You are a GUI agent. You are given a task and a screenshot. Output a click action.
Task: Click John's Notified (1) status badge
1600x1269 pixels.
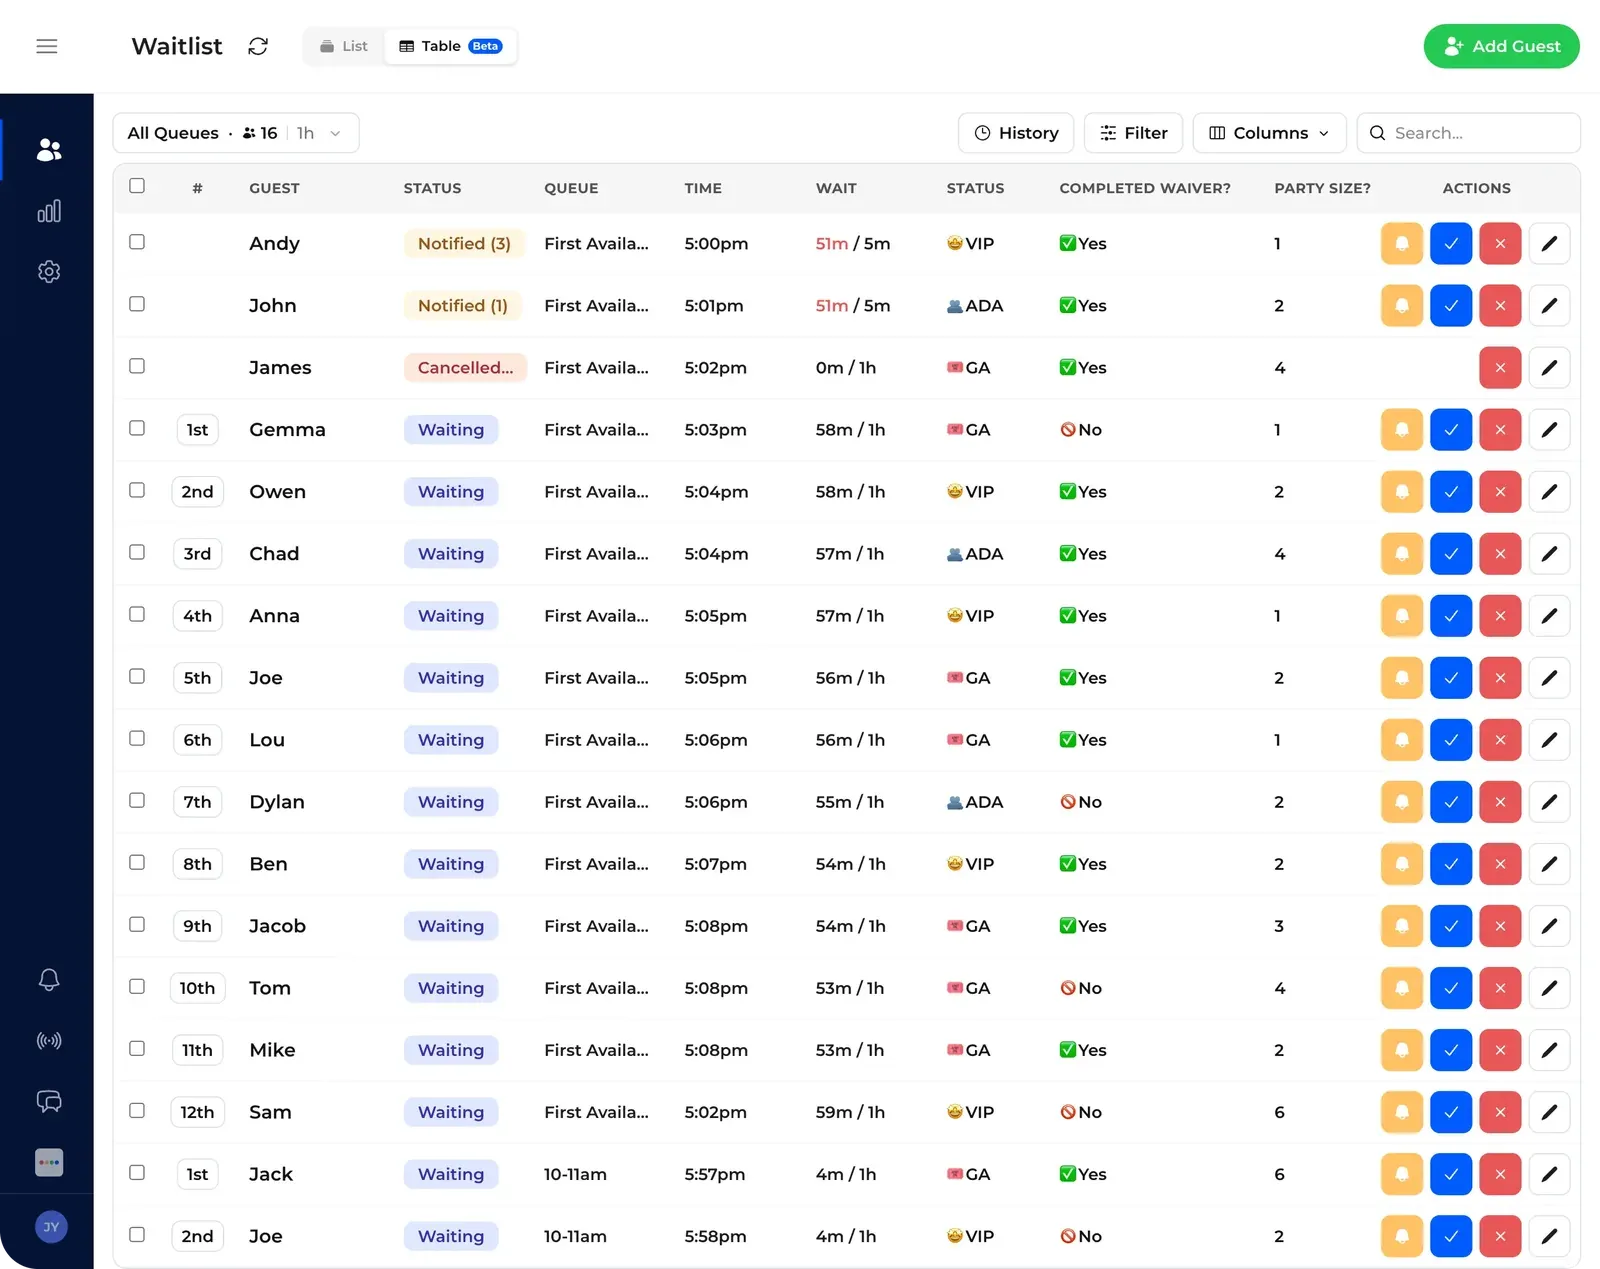[x=462, y=306]
